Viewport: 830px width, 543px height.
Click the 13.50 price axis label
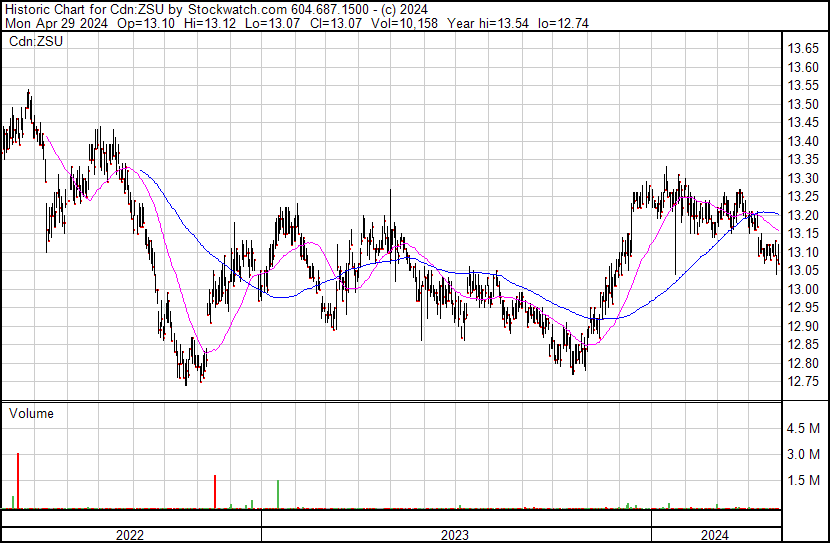(804, 105)
